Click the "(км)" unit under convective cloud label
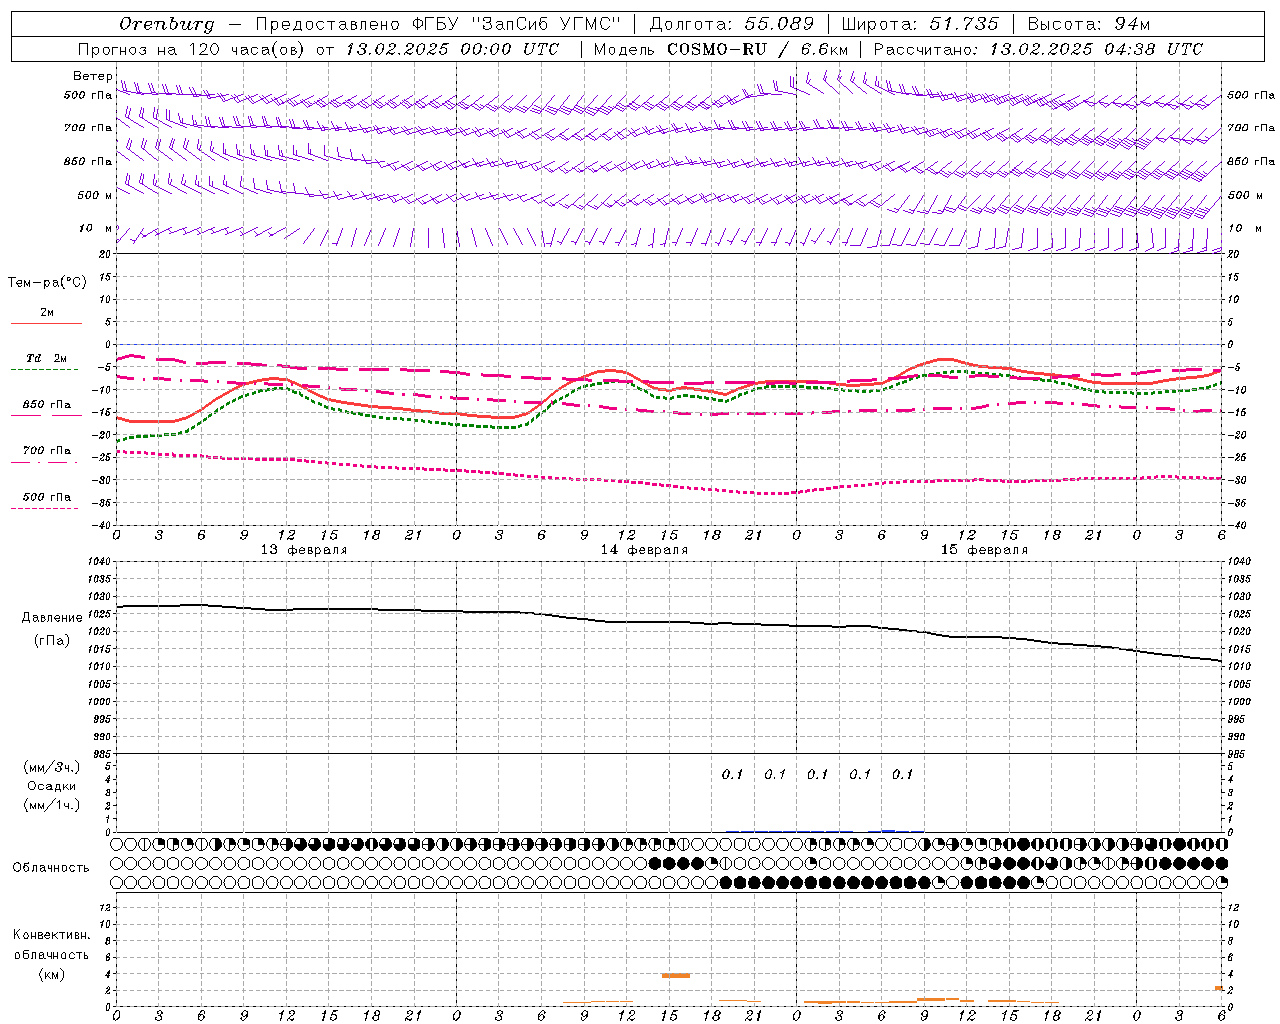 point(52,974)
